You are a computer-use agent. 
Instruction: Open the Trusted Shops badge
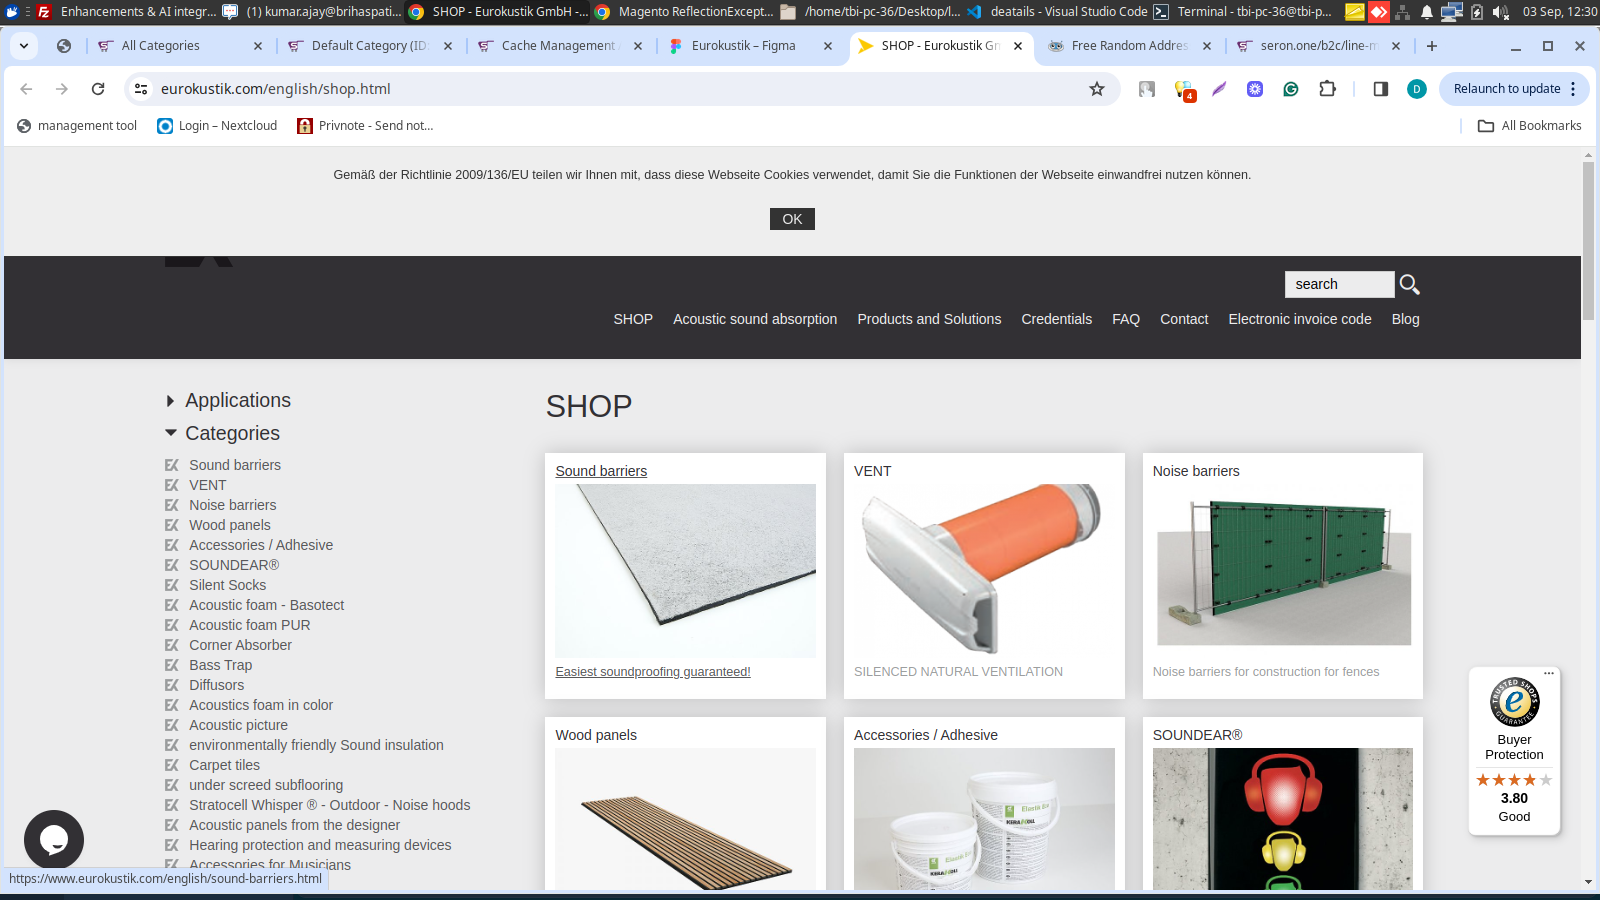(x=1514, y=750)
